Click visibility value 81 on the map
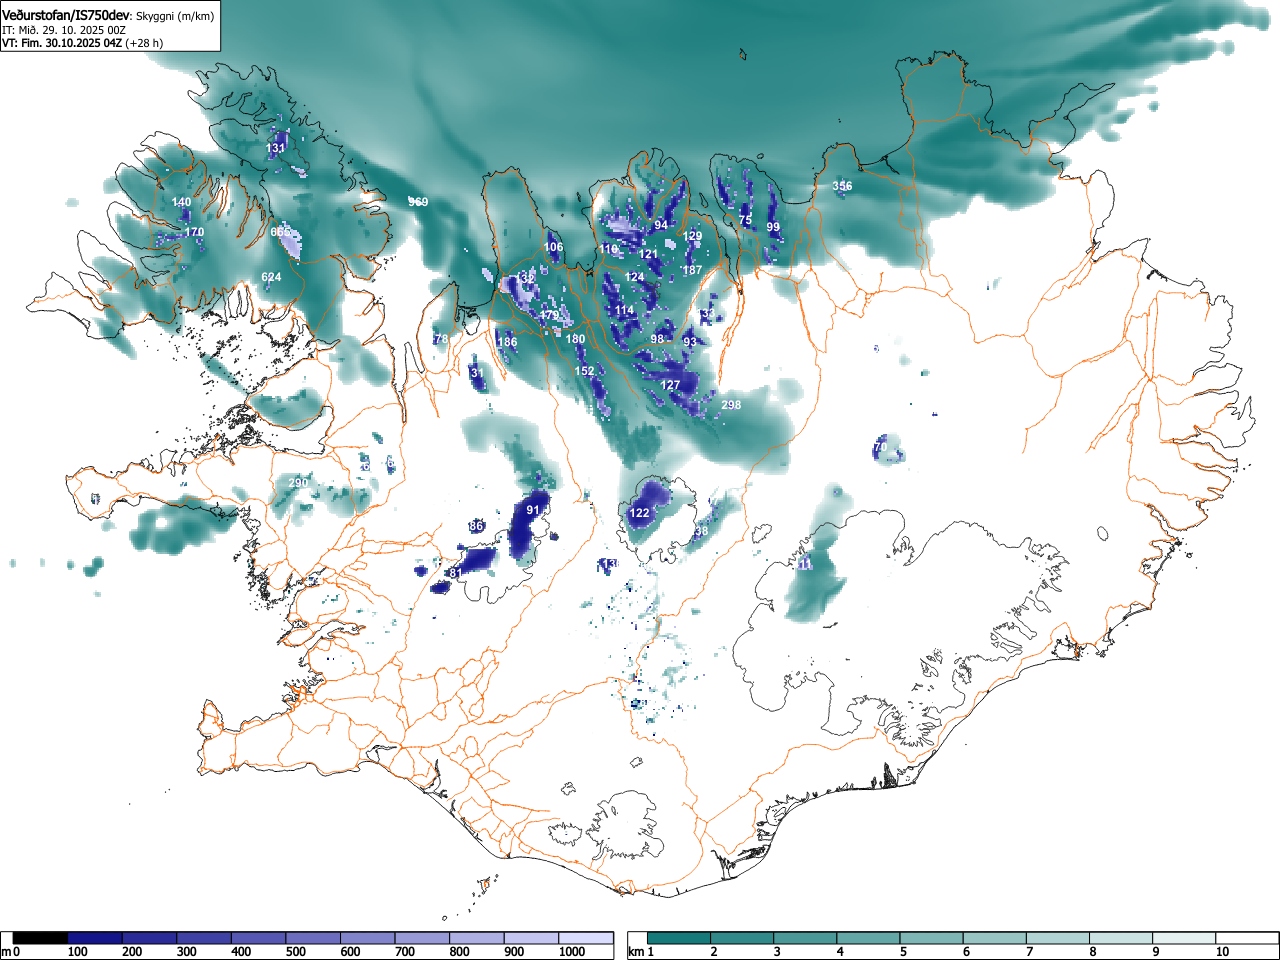 click(455, 573)
